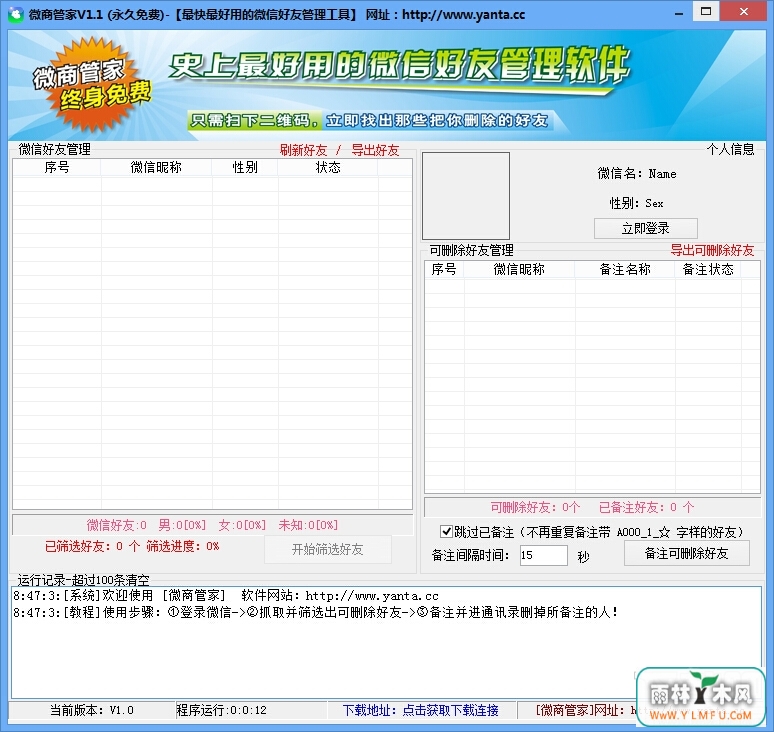The image size is (774, 732).
Task: Minimize the 微商管家 window
Action: point(679,12)
